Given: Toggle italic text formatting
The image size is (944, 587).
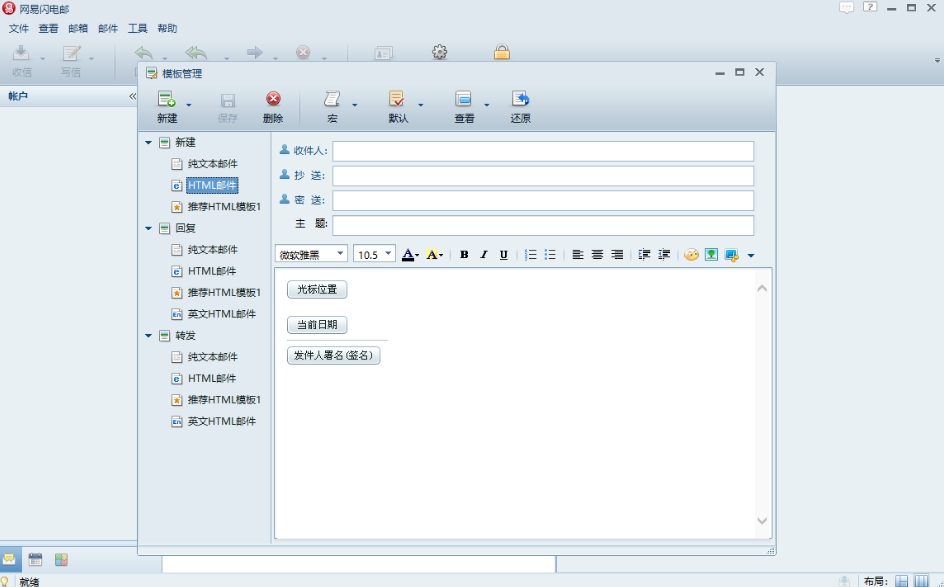Looking at the screenshot, I should tap(484, 255).
